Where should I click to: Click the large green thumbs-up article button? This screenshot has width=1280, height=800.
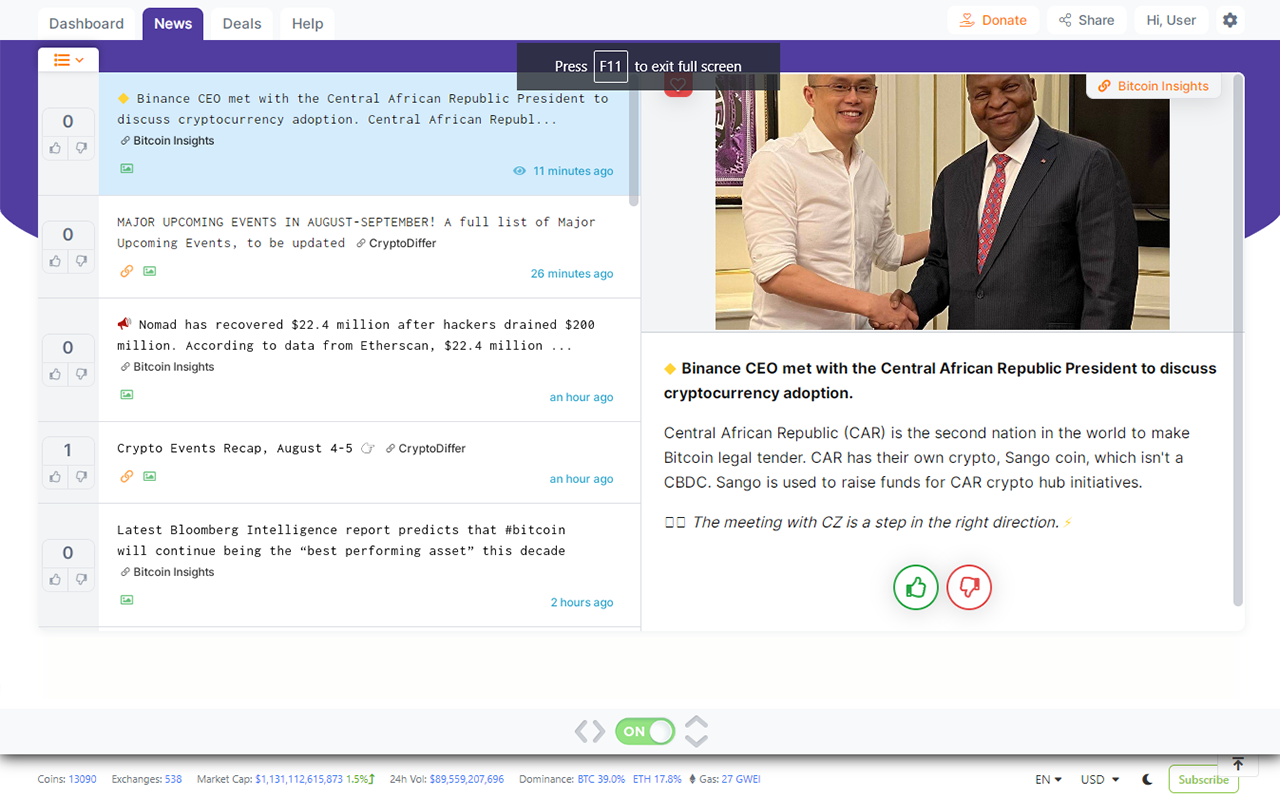916,587
